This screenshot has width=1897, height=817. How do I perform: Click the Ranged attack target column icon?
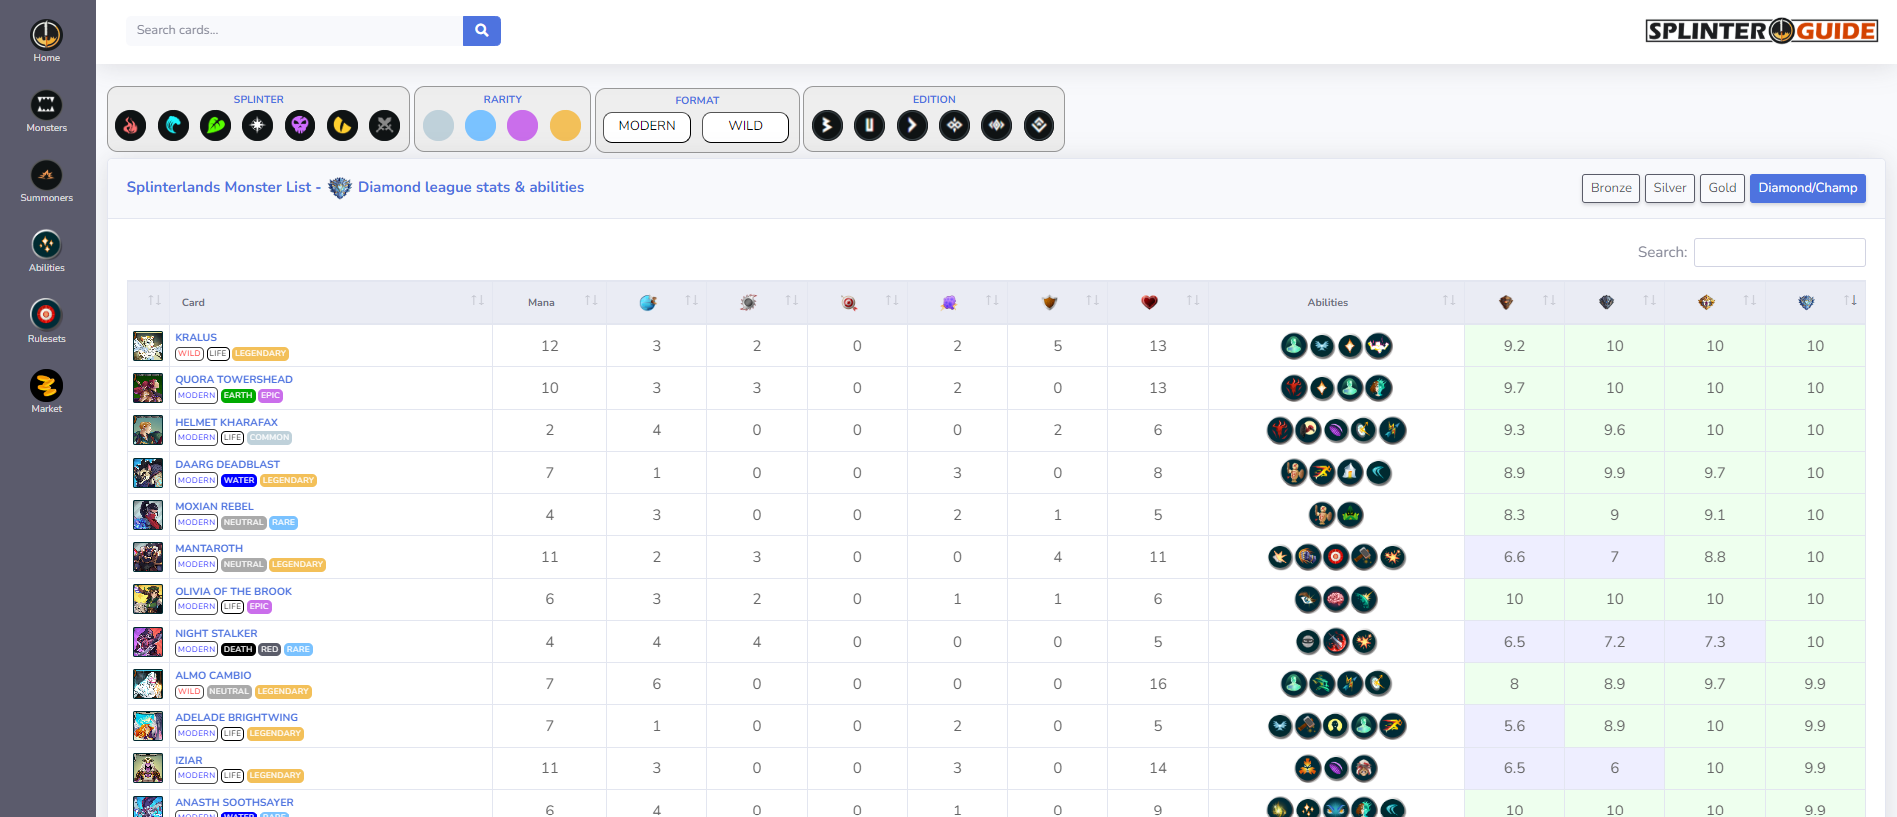849,302
